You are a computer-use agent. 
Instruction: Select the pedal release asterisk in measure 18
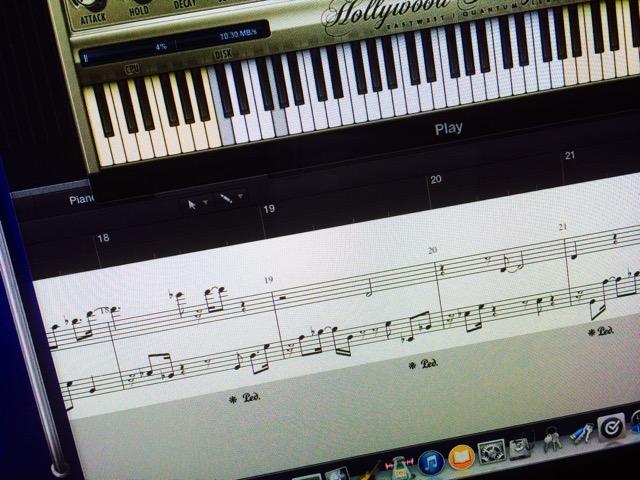point(233,400)
